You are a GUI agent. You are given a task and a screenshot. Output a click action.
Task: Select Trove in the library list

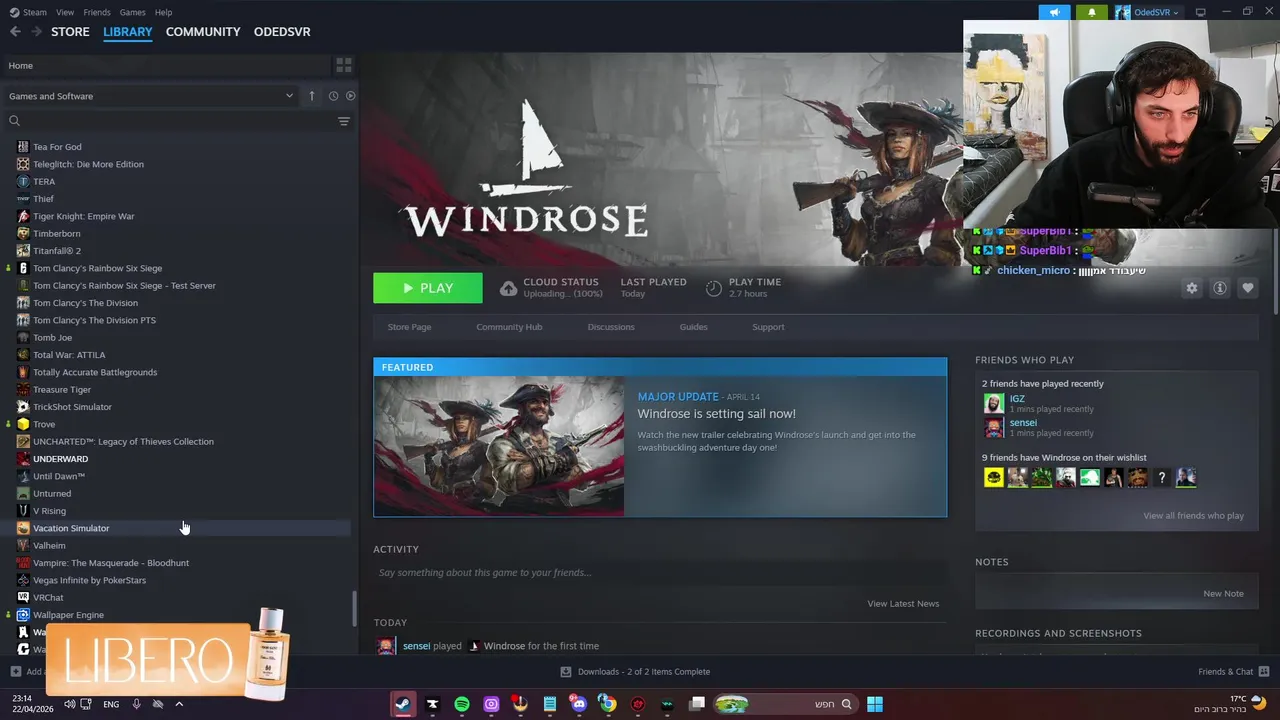pos(44,424)
